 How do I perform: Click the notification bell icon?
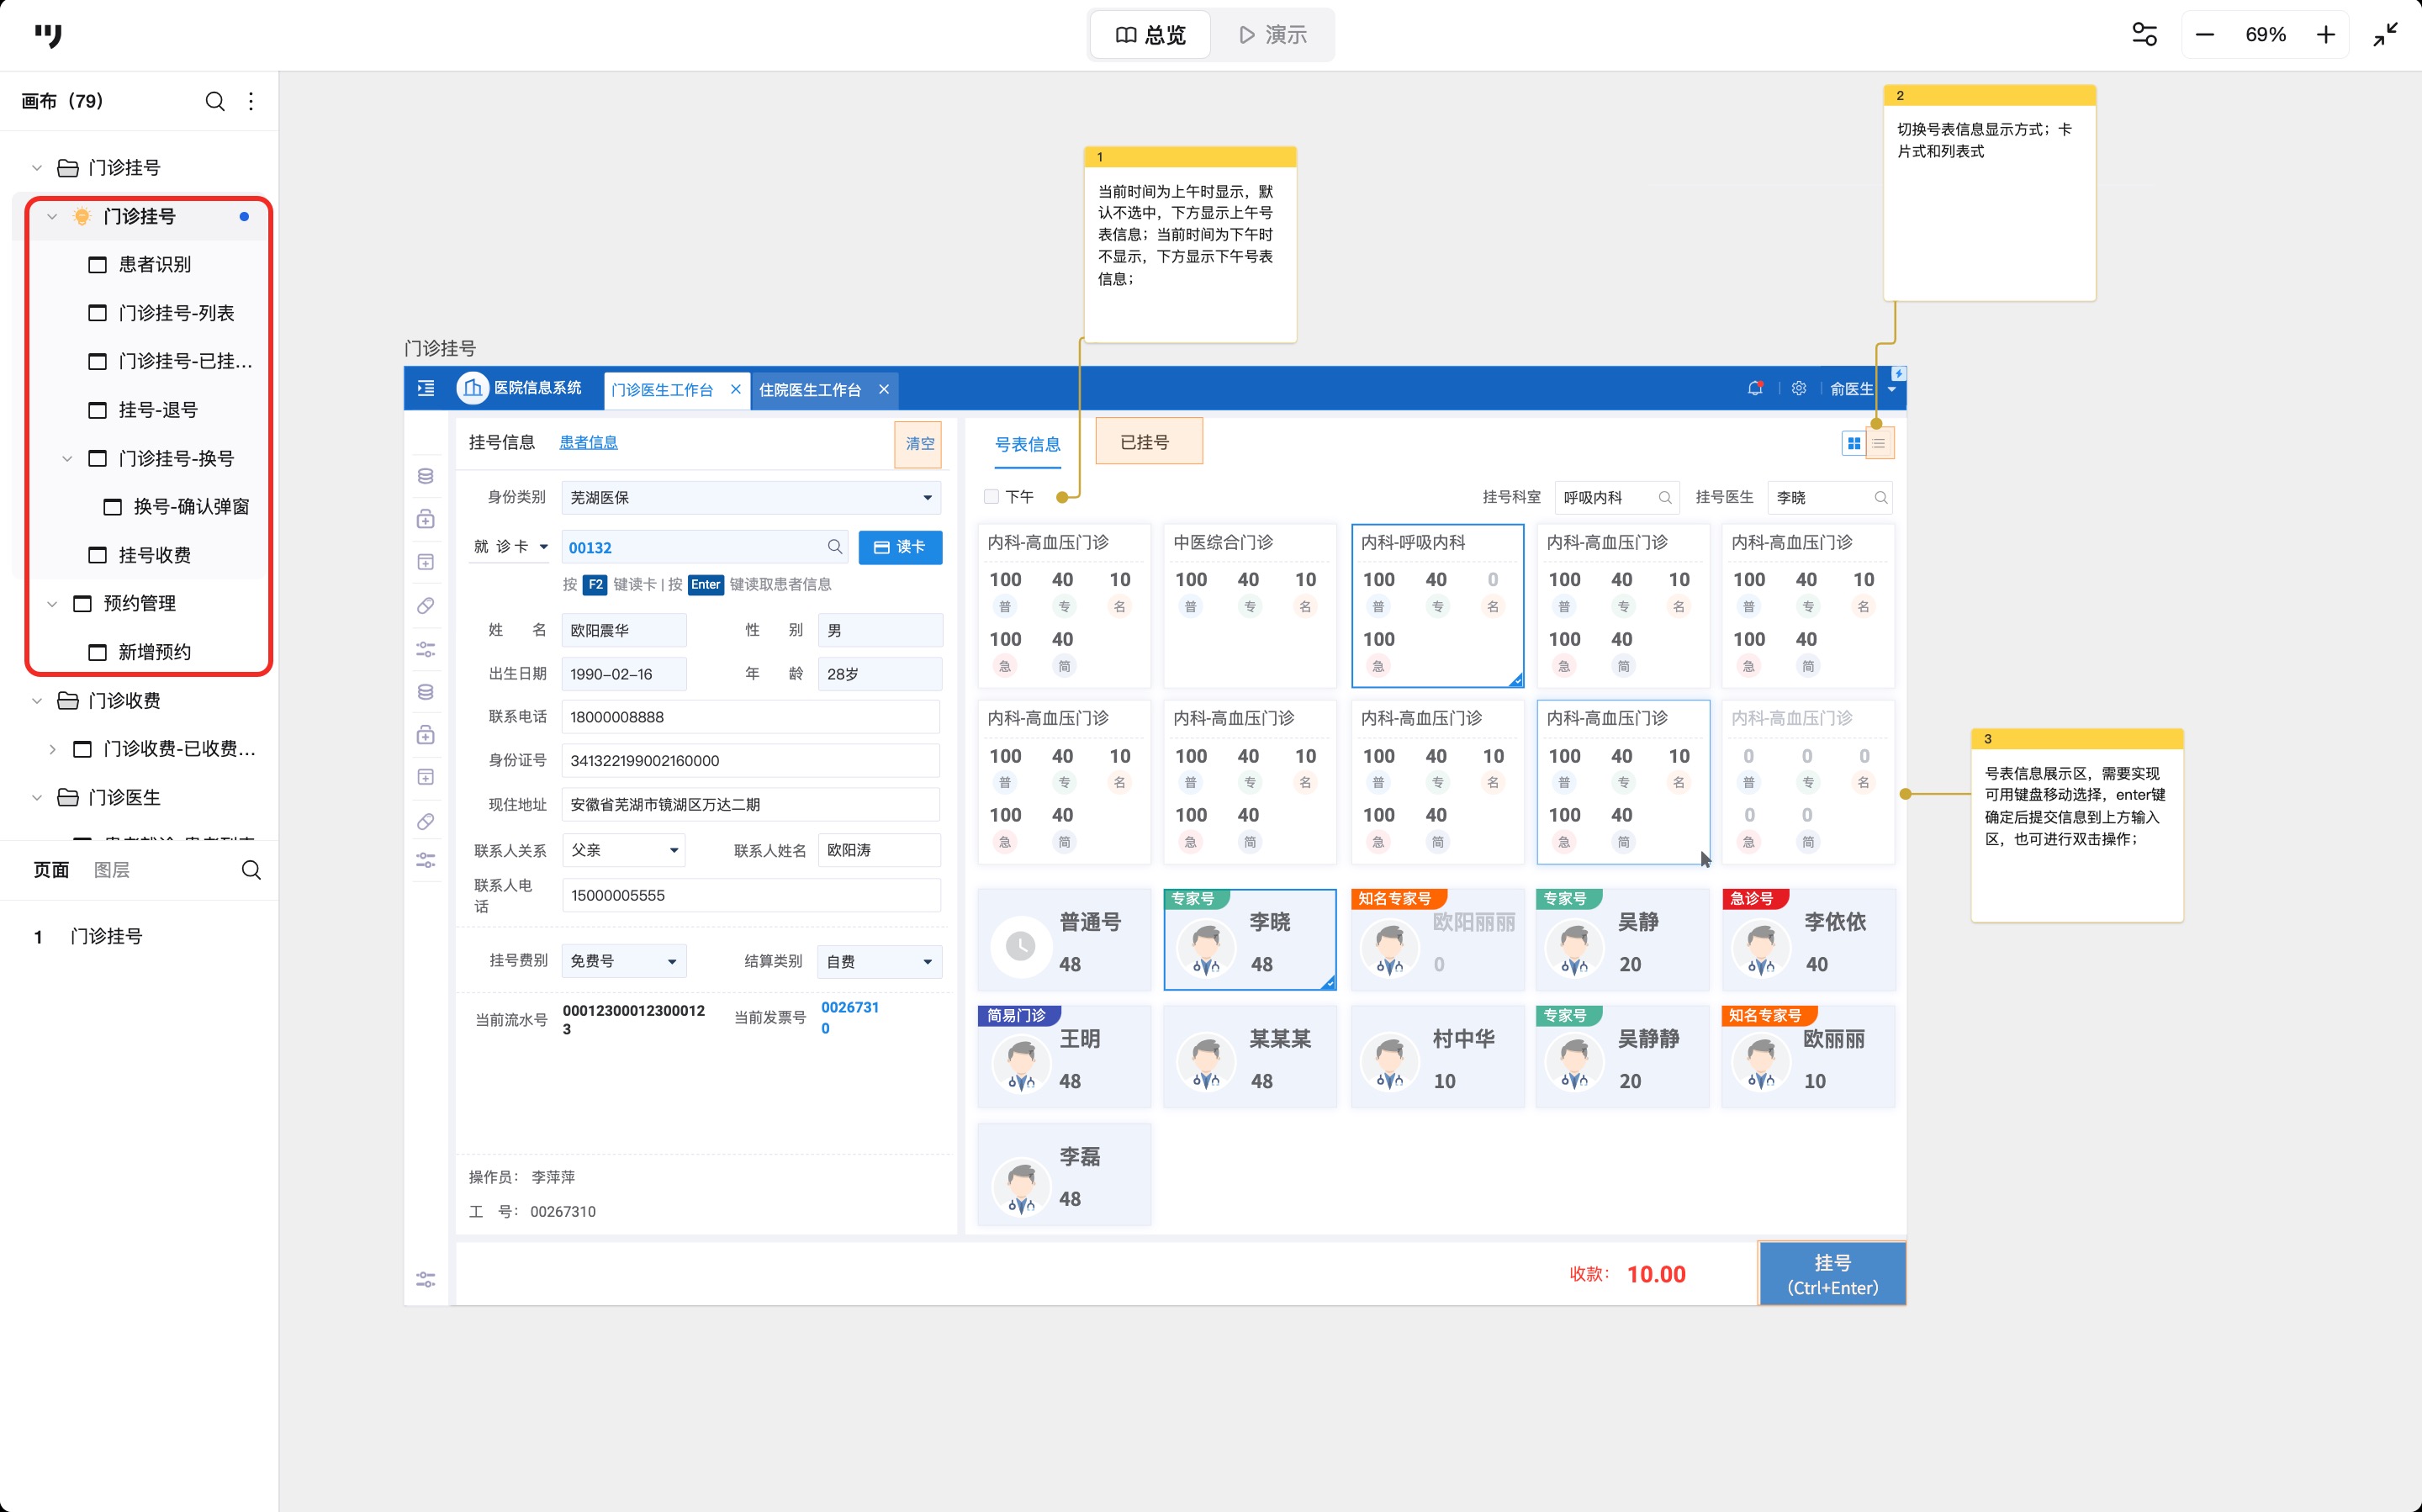coord(1754,388)
